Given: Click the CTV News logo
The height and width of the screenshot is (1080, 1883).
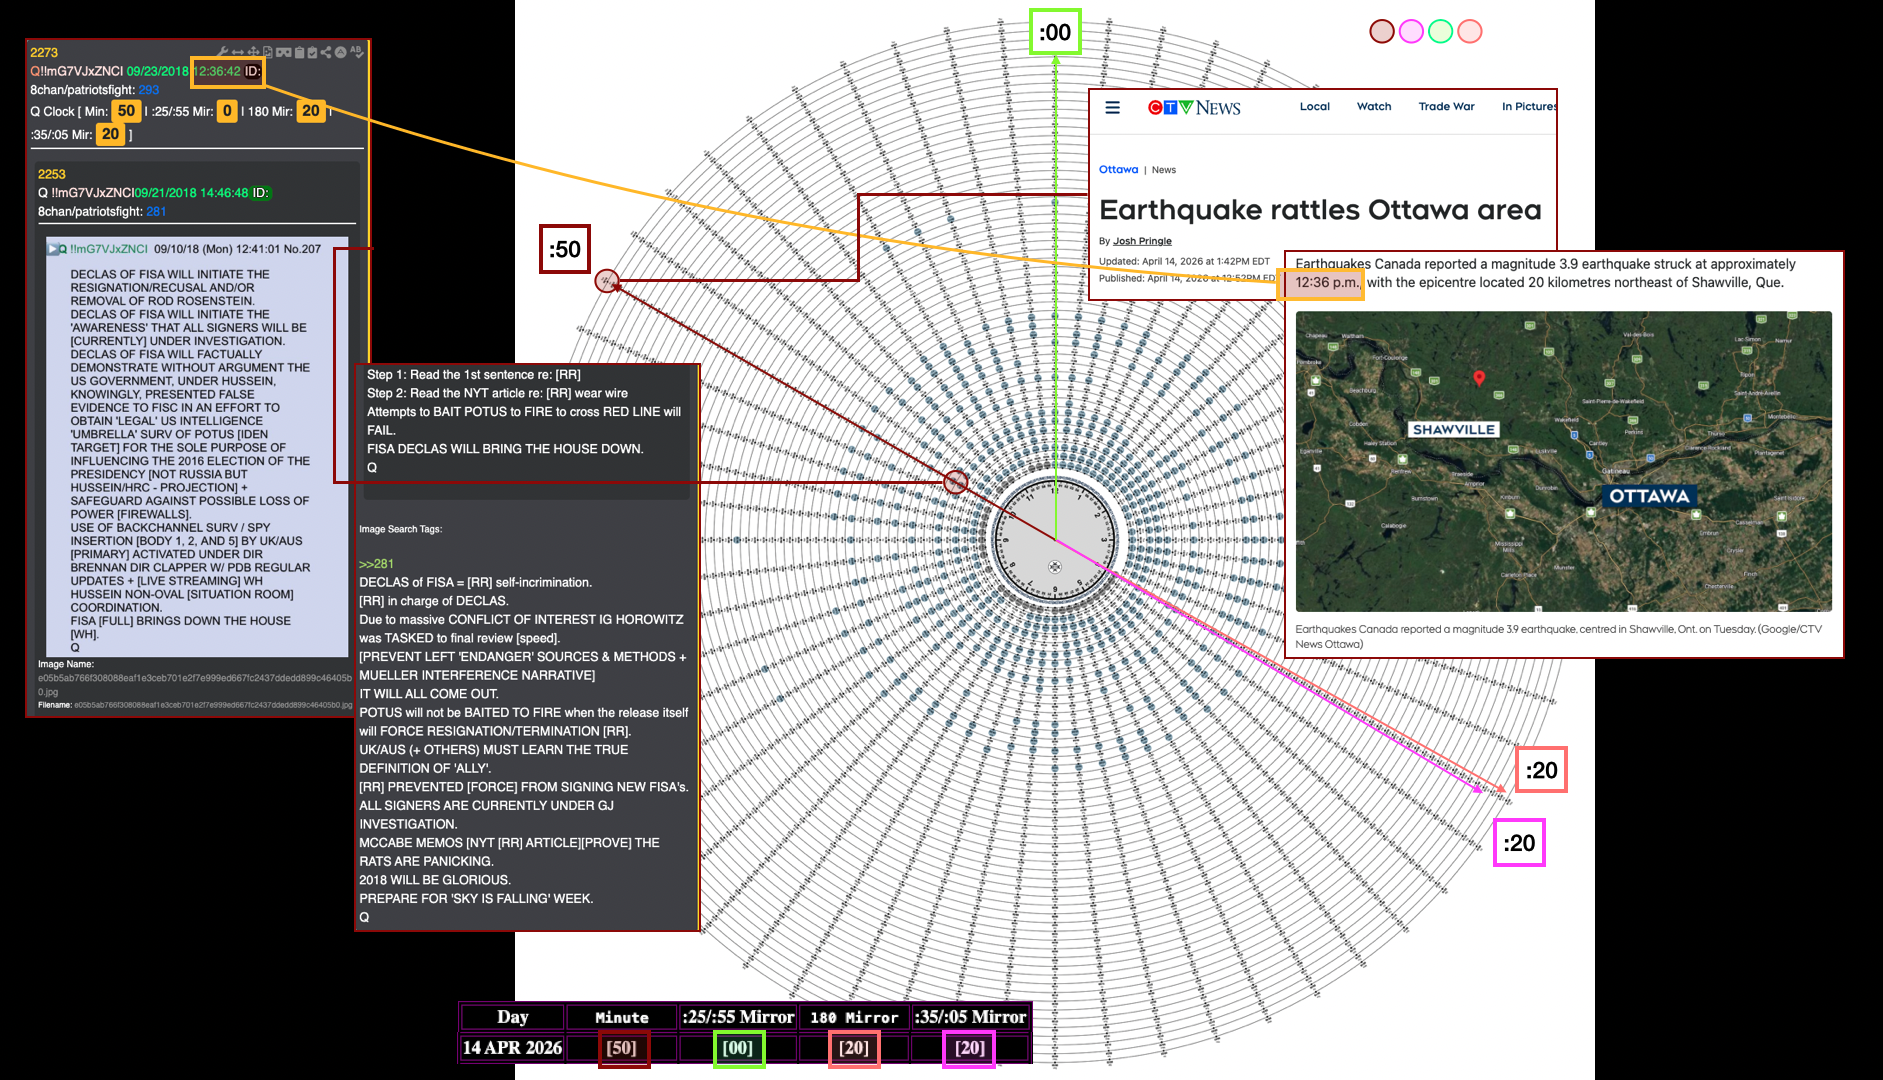Looking at the screenshot, I should tap(1194, 107).
